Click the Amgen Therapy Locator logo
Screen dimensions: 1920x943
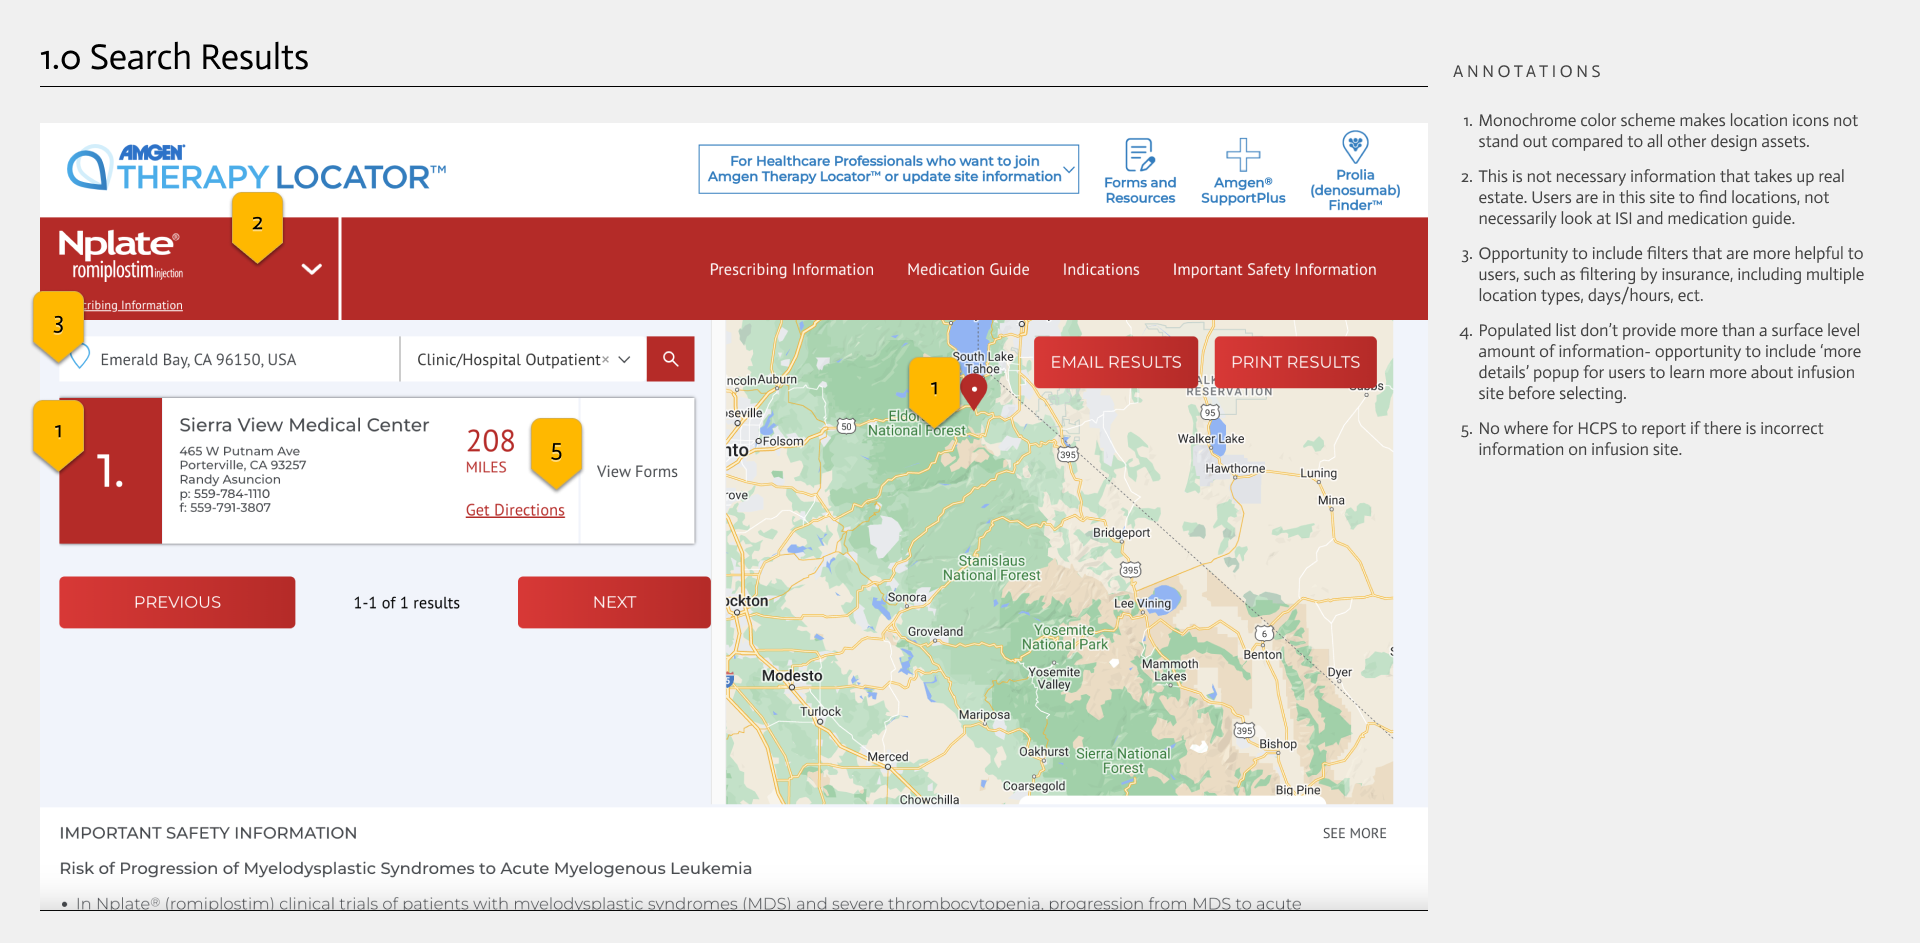[x=256, y=168]
